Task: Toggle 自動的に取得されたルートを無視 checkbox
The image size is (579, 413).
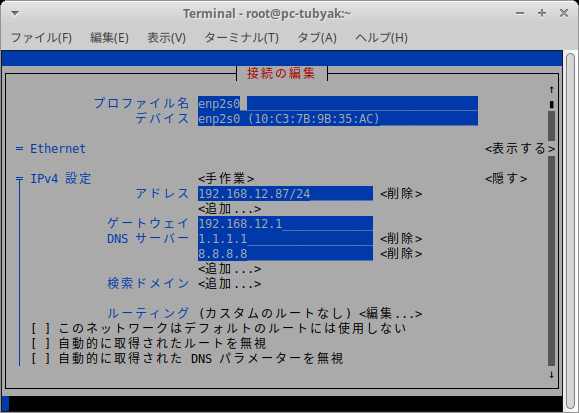Action: [x=40, y=344]
